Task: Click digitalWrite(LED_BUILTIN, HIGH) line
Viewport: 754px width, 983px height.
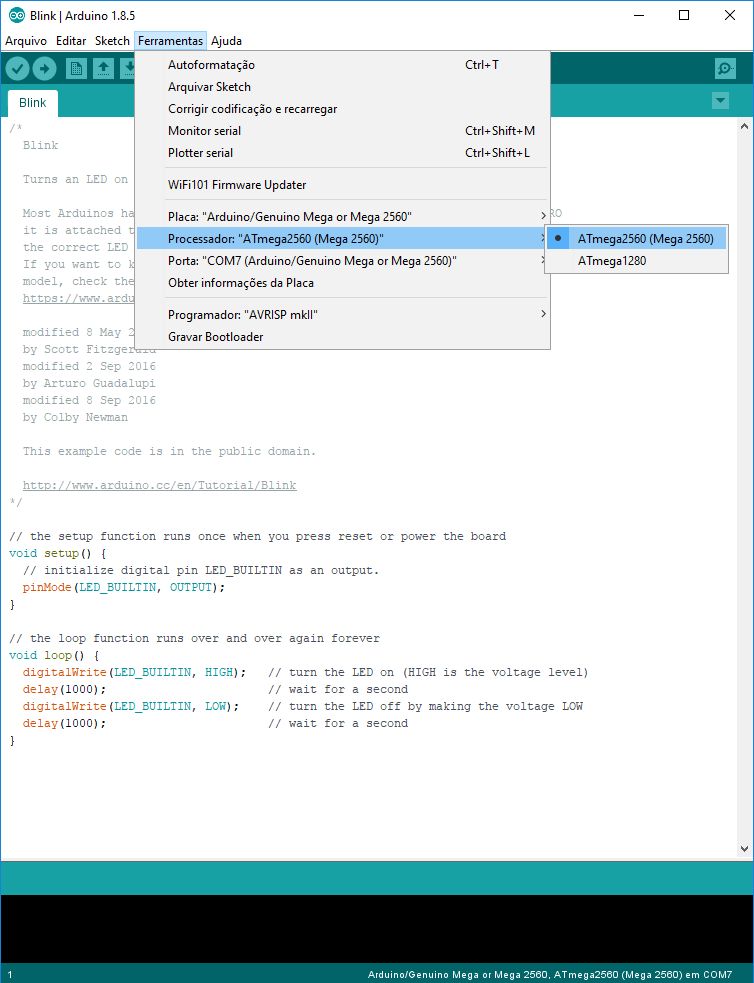Action: pos(134,672)
